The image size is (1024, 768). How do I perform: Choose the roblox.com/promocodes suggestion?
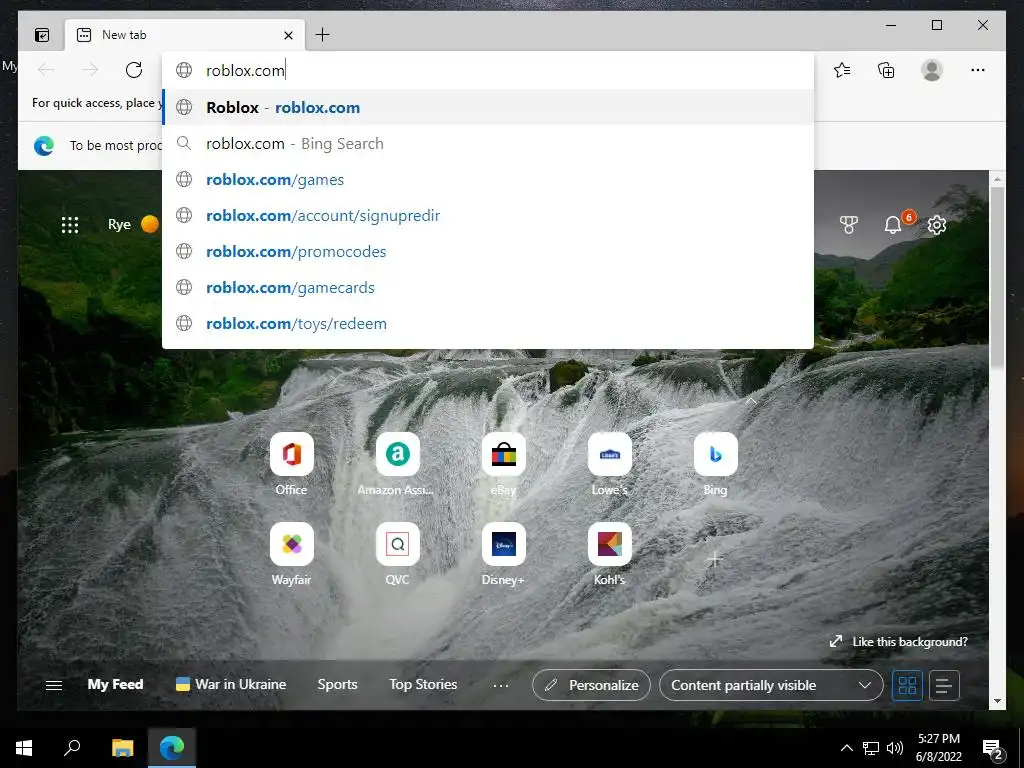(488, 251)
